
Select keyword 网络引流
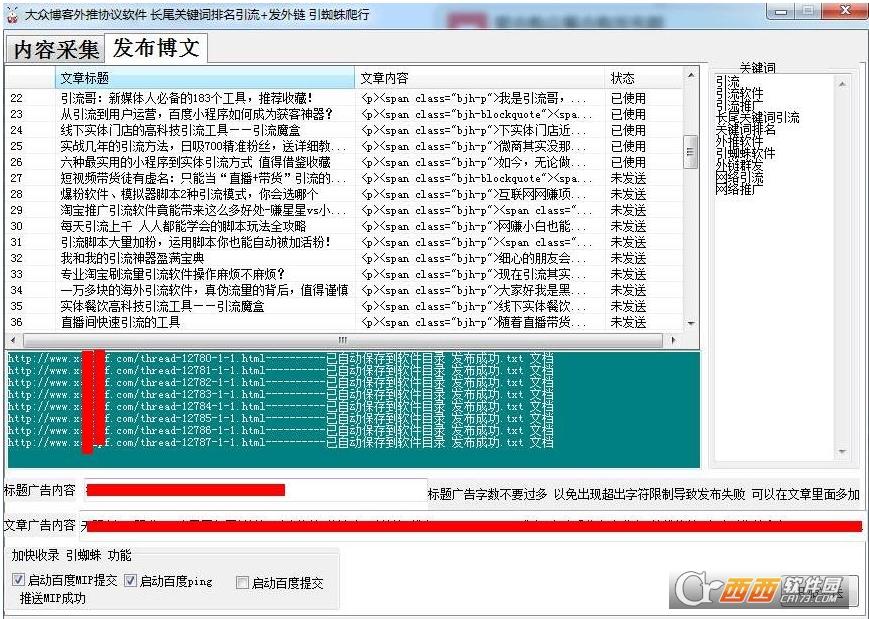[x=739, y=177]
